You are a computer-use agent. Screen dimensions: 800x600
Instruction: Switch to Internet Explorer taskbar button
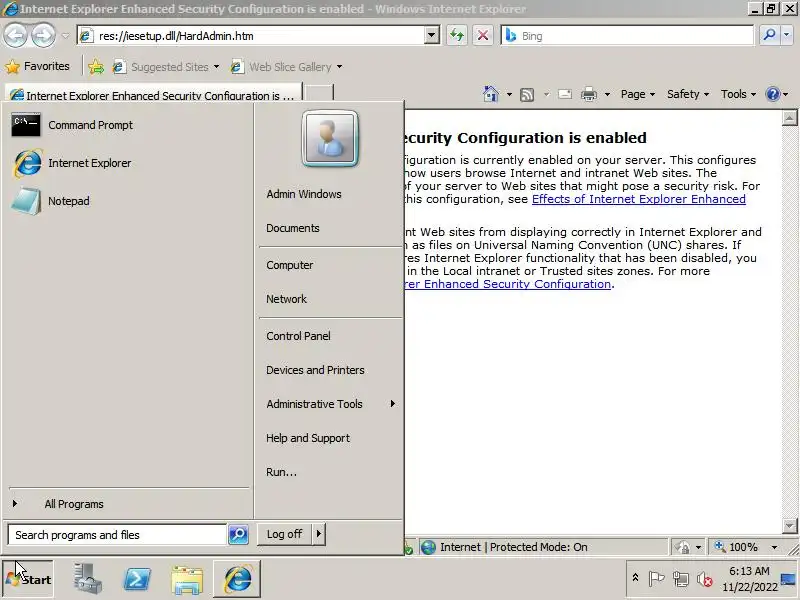[x=237, y=579]
